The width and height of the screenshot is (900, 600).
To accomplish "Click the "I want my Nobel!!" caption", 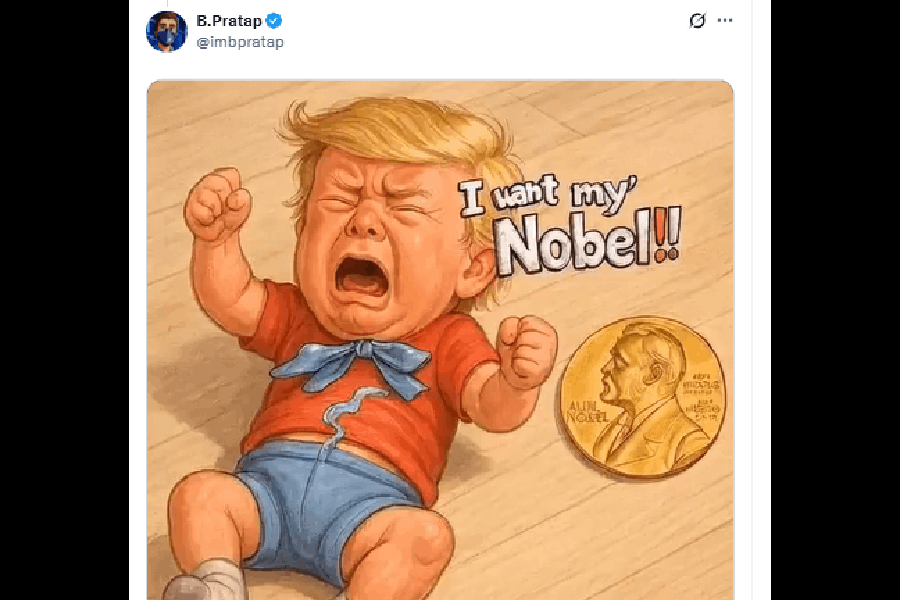I will [571, 225].
